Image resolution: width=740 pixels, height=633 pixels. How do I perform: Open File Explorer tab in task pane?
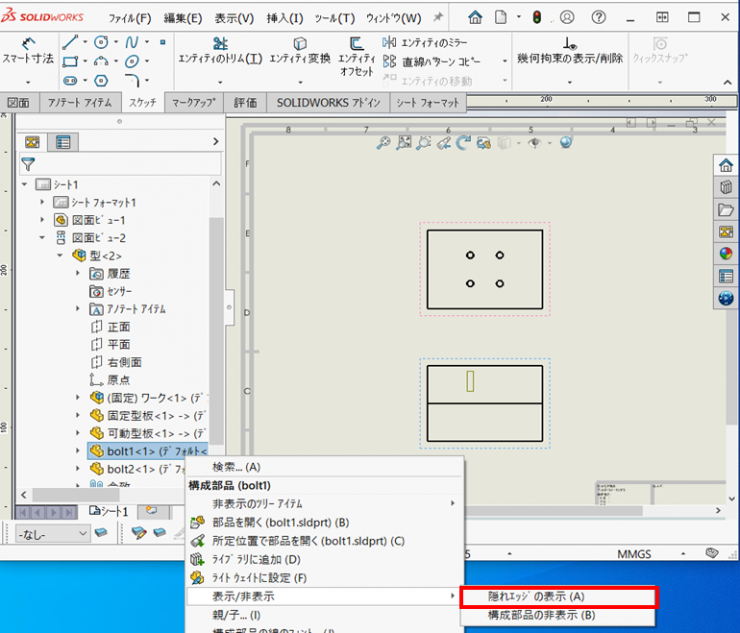[x=726, y=210]
